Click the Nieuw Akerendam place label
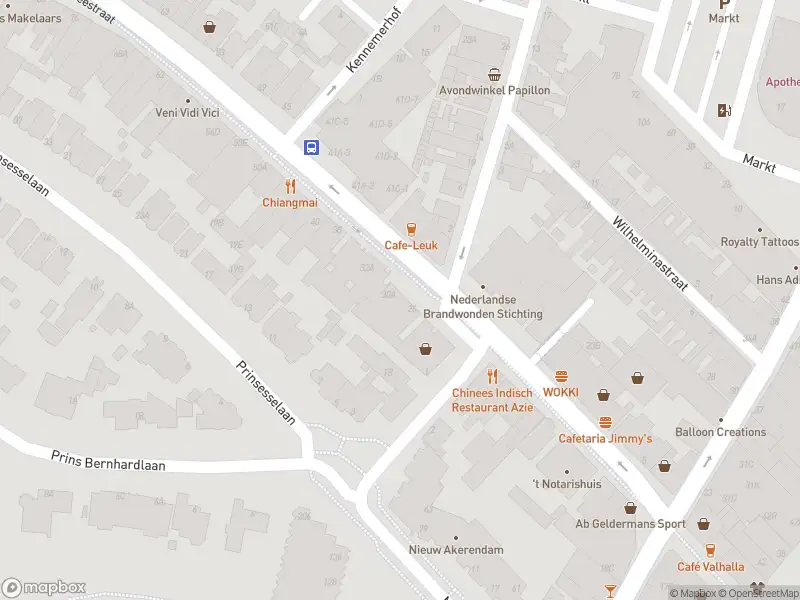800x600 pixels. tap(456, 549)
